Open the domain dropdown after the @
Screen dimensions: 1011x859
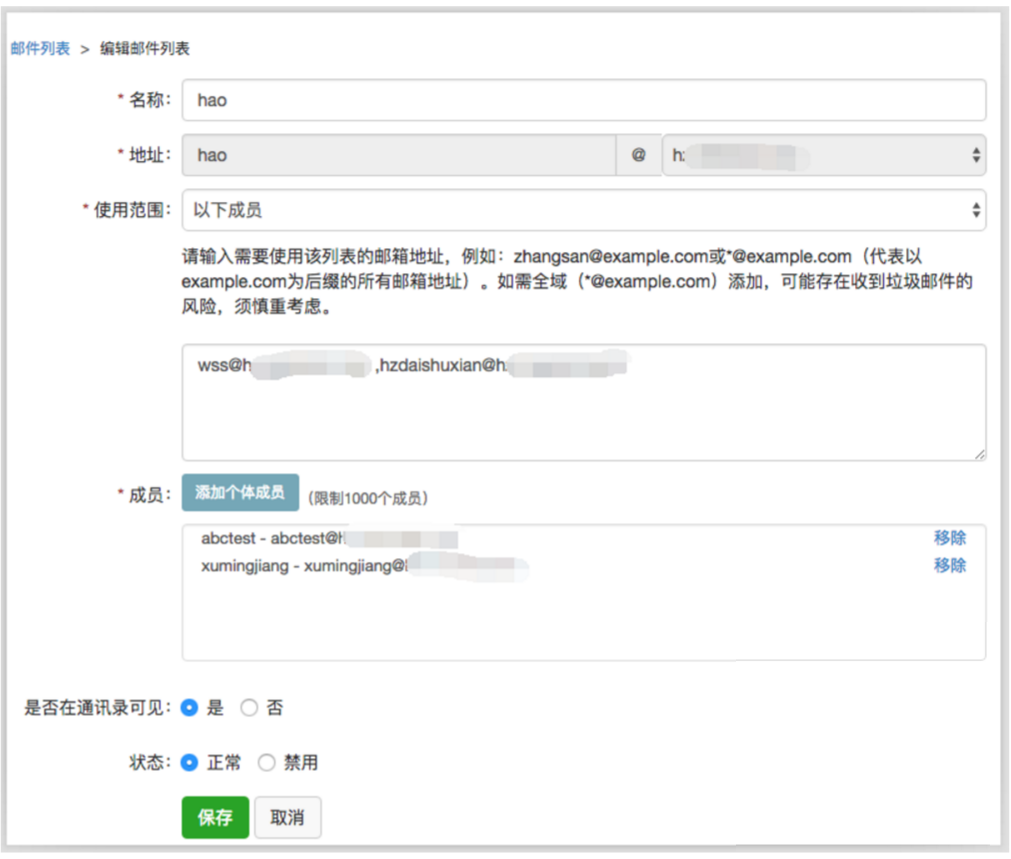pyautogui.click(x=823, y=155)
